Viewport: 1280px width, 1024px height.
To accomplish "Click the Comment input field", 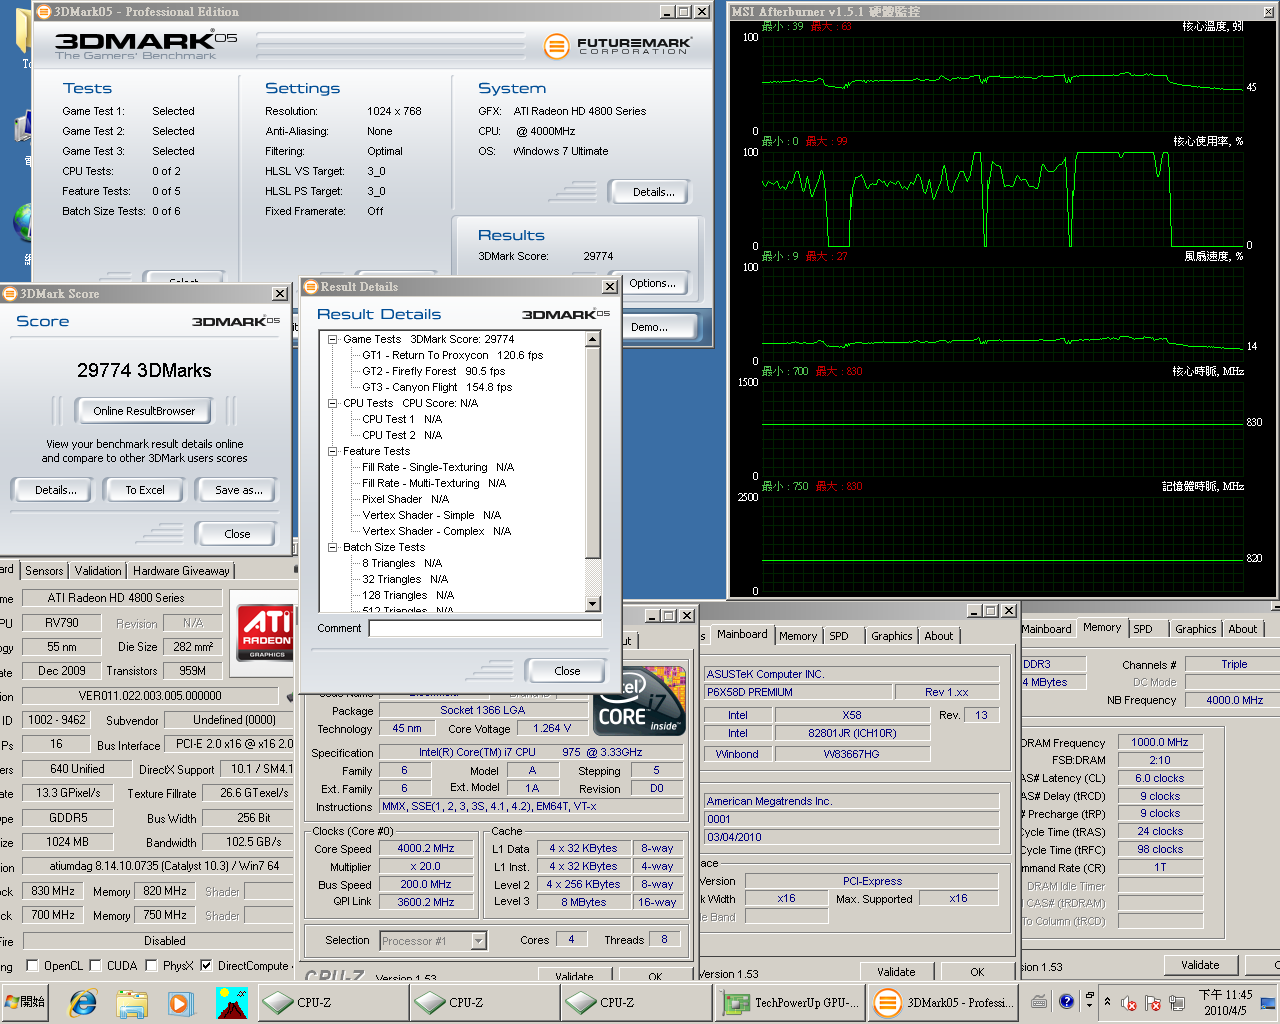I will click(485, 628).
